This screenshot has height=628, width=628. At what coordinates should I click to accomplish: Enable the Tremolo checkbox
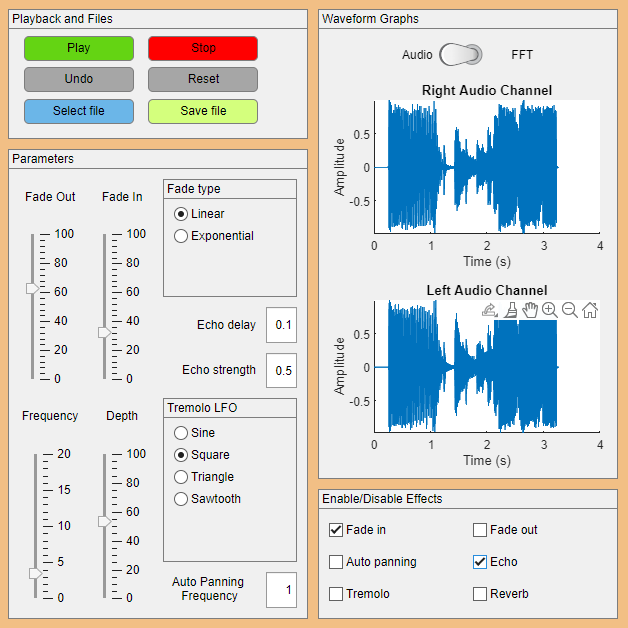pos(336,594)
